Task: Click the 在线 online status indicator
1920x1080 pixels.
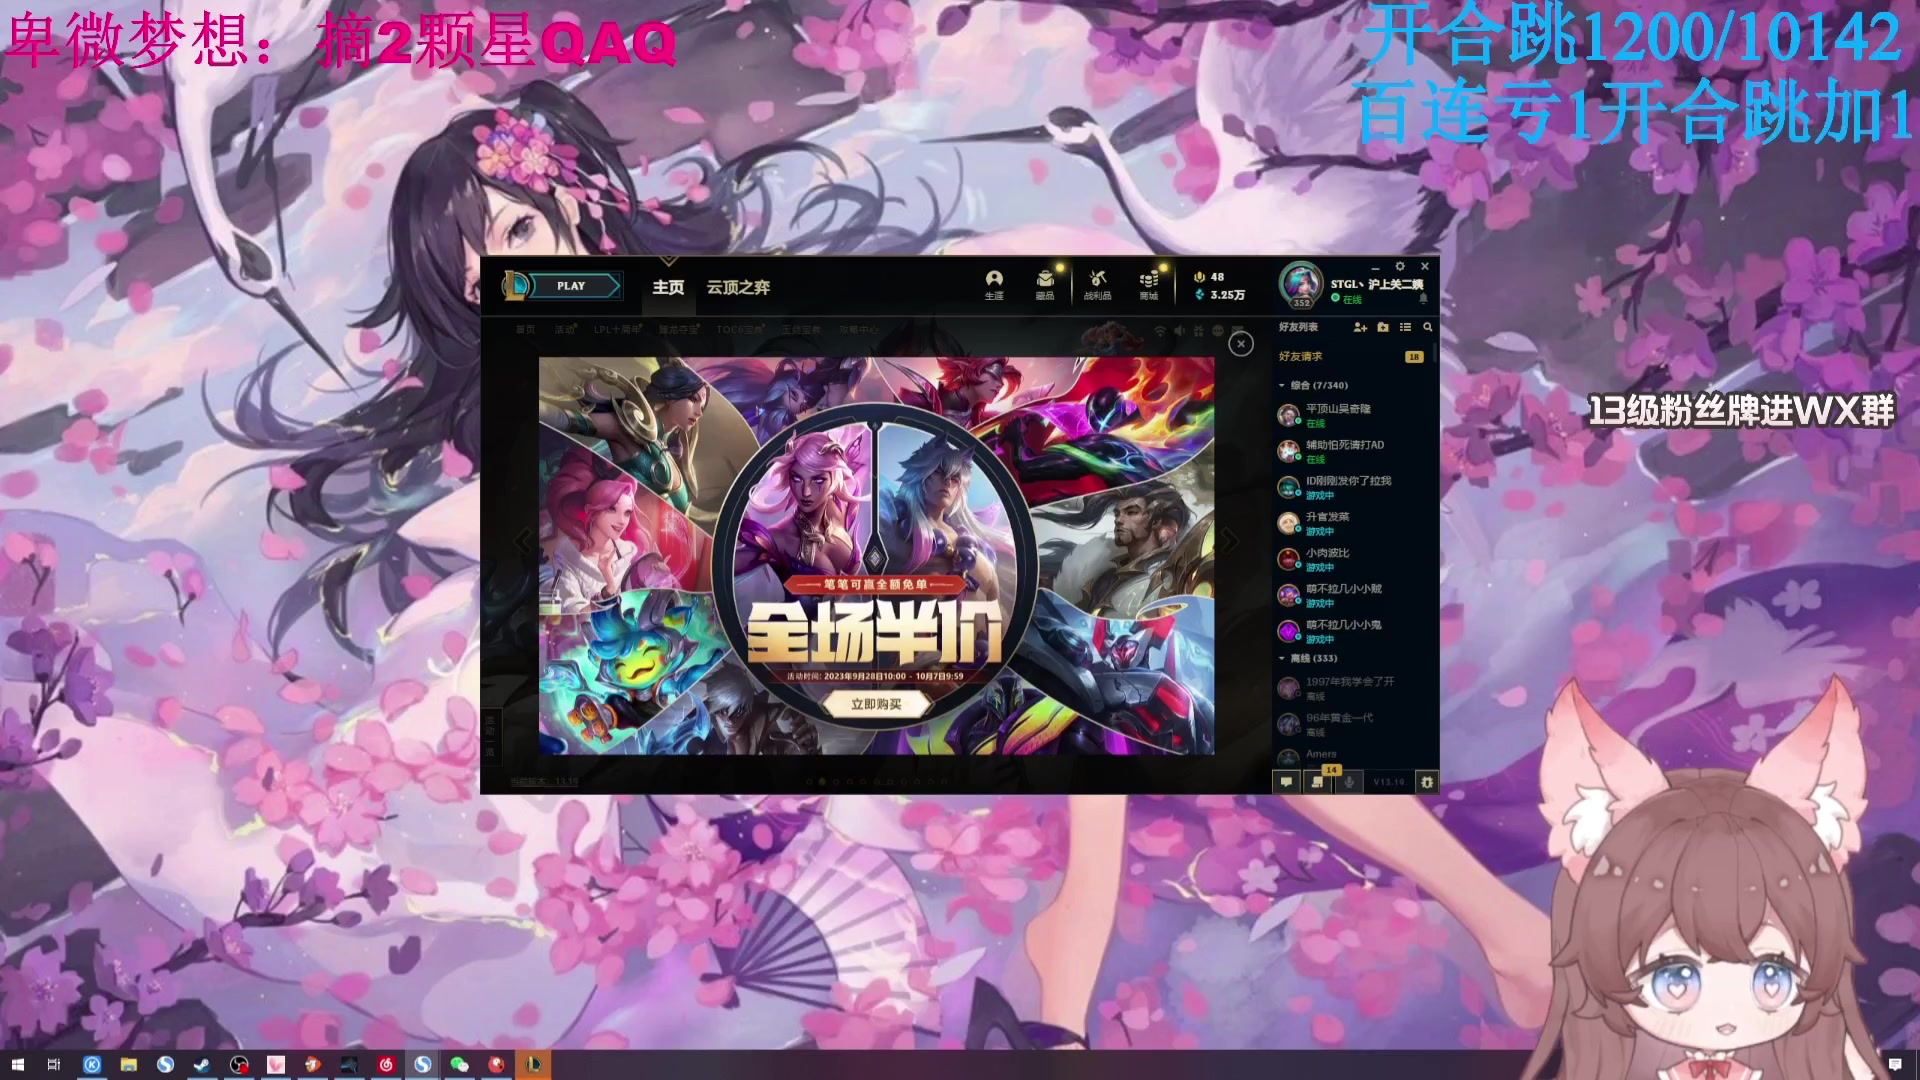Action: click(1347, 299)
